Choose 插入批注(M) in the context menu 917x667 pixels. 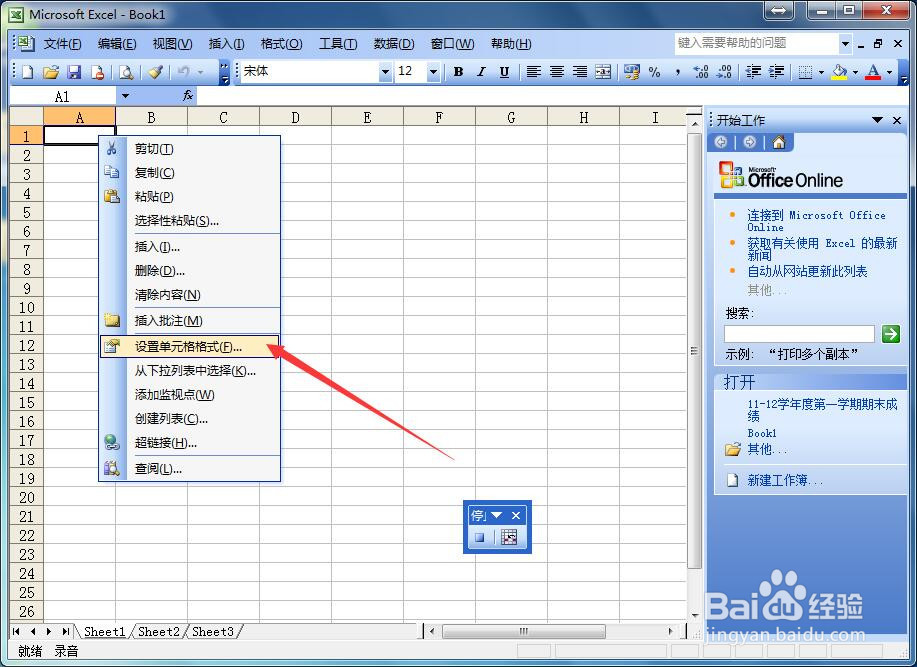point(189,320)
